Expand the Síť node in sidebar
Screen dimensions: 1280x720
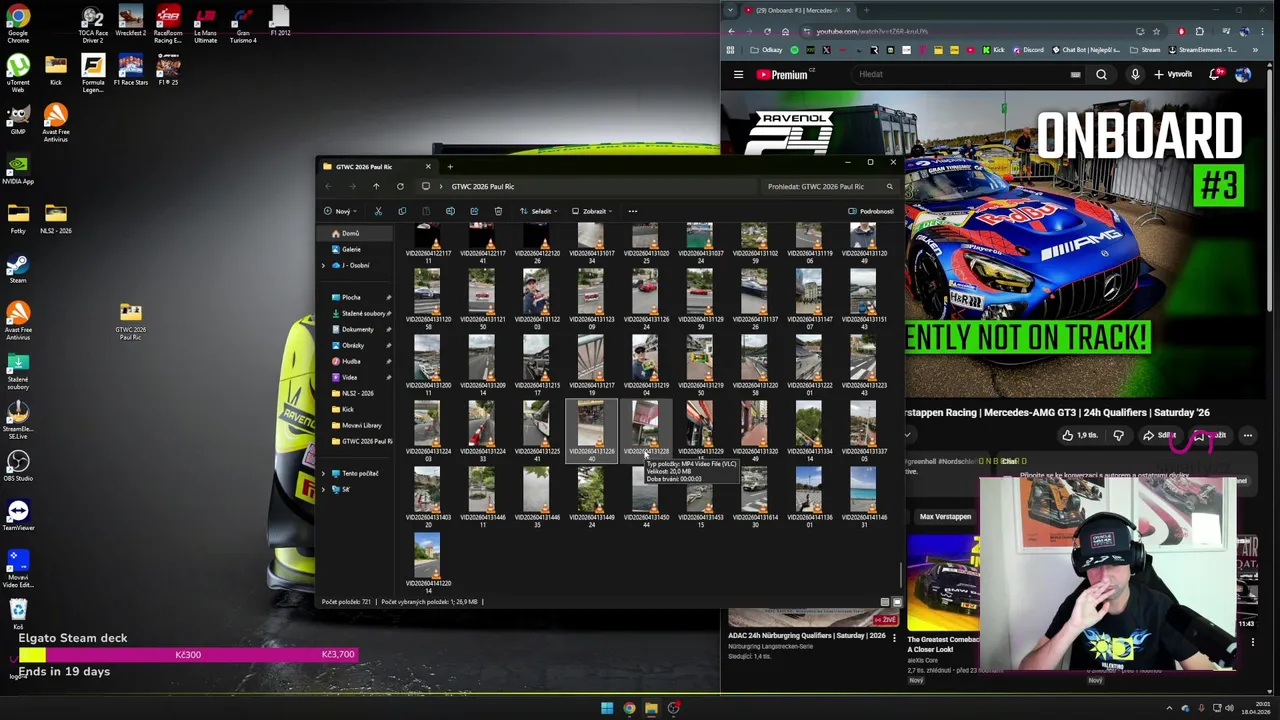[323, 489]
